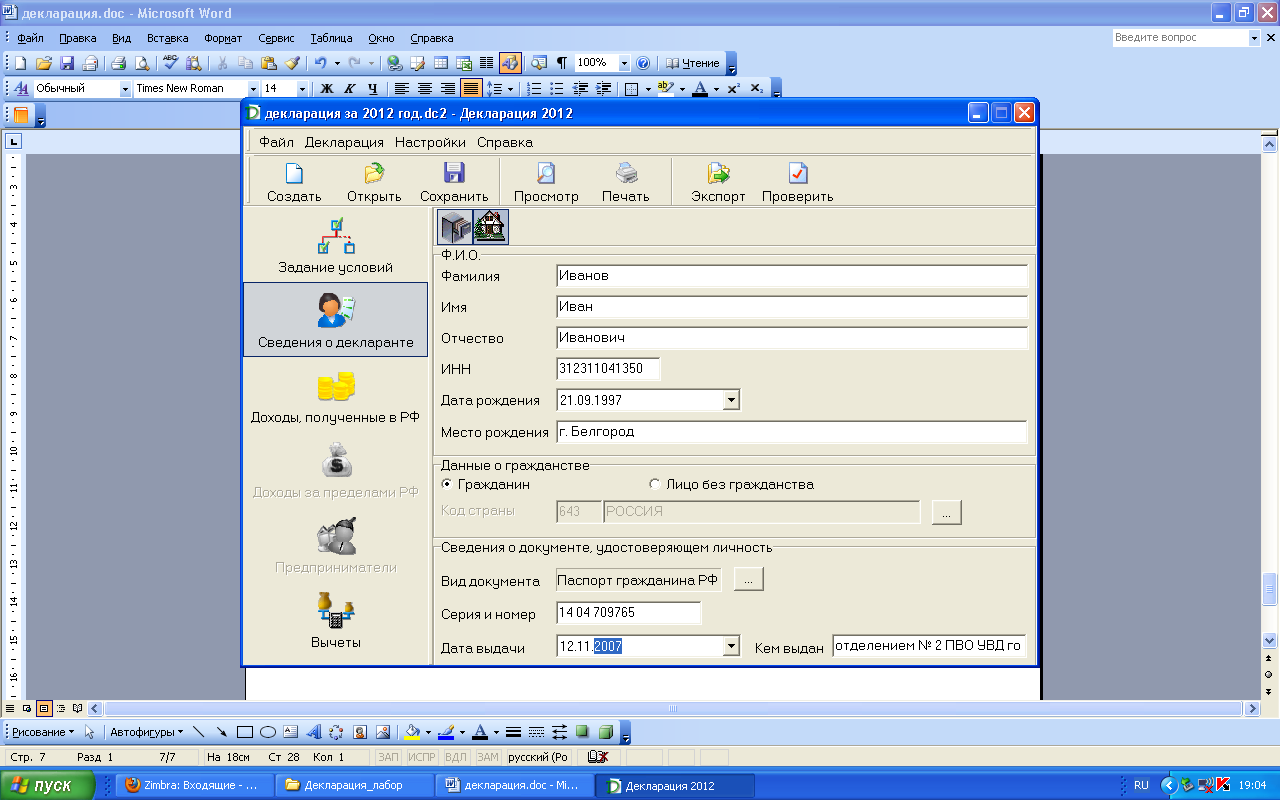1280x800 pixels.
Task: Expand the Дата рождения date dropdown
Action: coord(731,400)
